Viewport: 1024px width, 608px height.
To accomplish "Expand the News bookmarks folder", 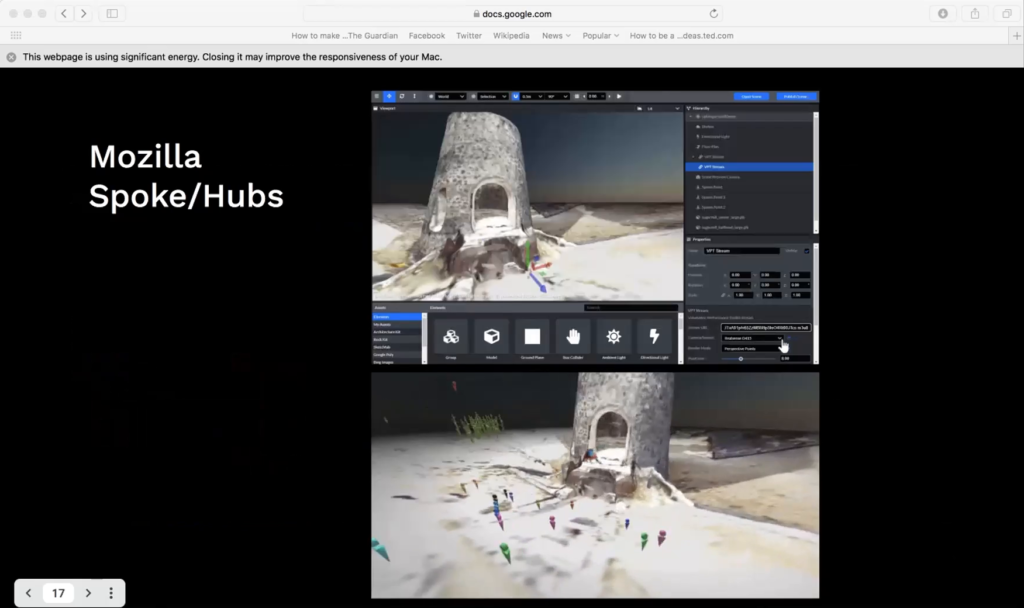I will (556, 36).
